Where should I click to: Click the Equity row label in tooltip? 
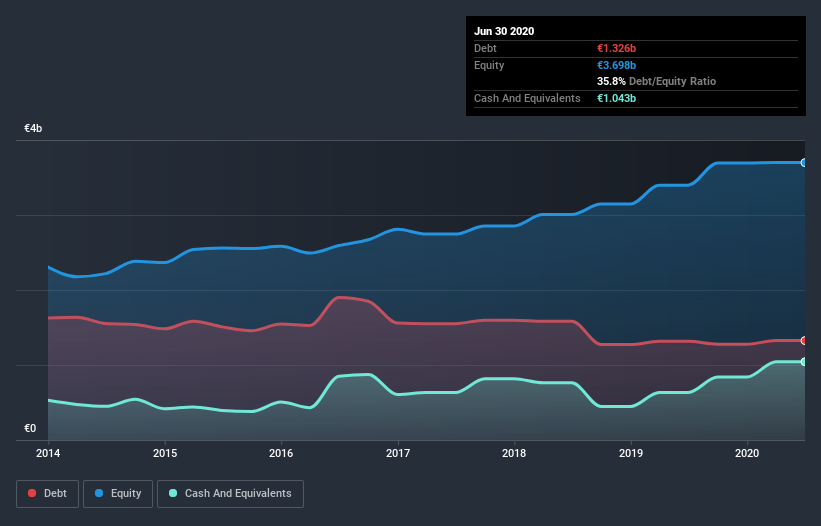pos(489,65)
